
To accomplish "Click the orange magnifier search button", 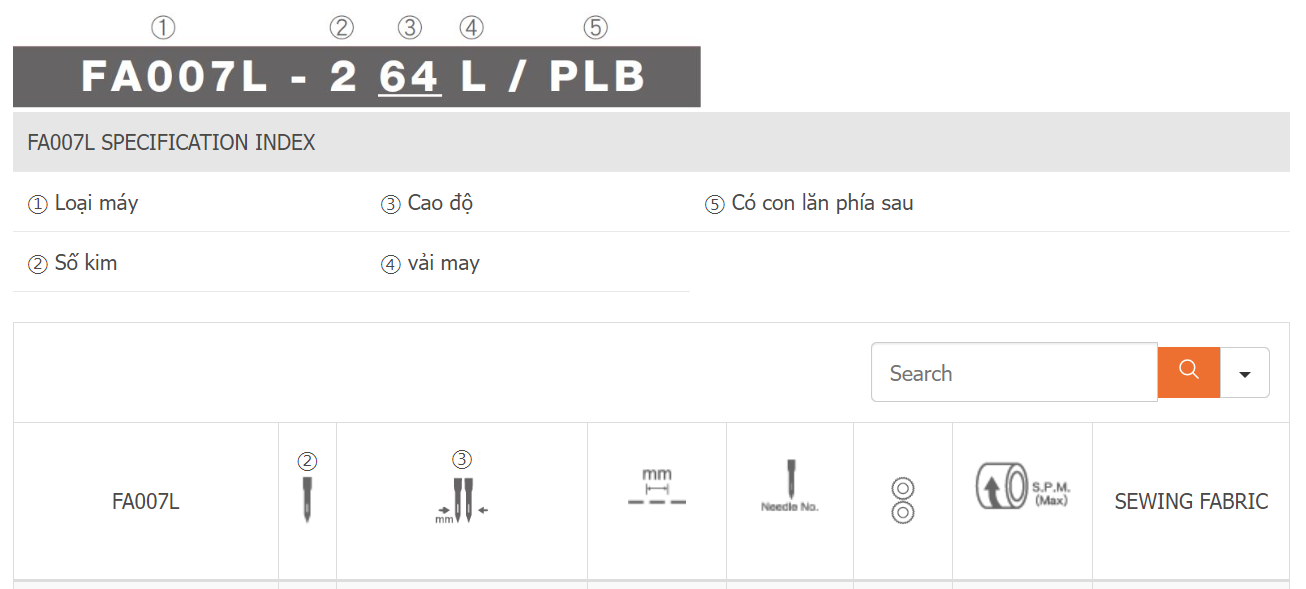I will (x=1188, y=372).
